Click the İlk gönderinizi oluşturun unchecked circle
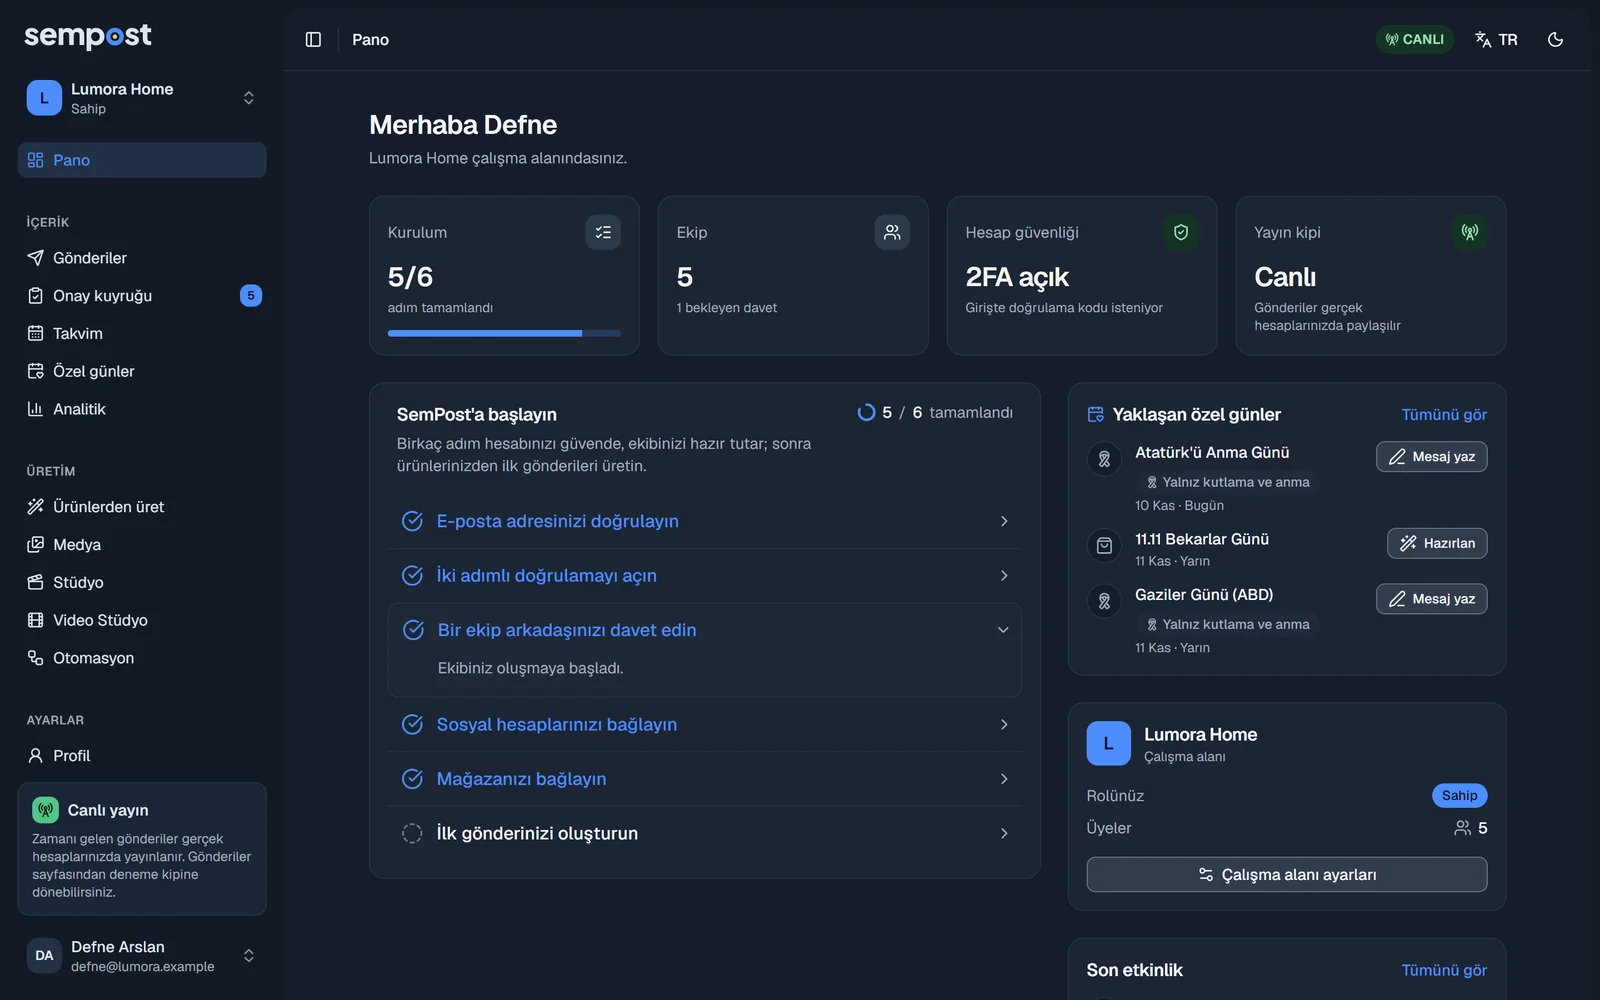This screenshot has height=1000, width=1600. pyautogui.click(x=412, y=833)
